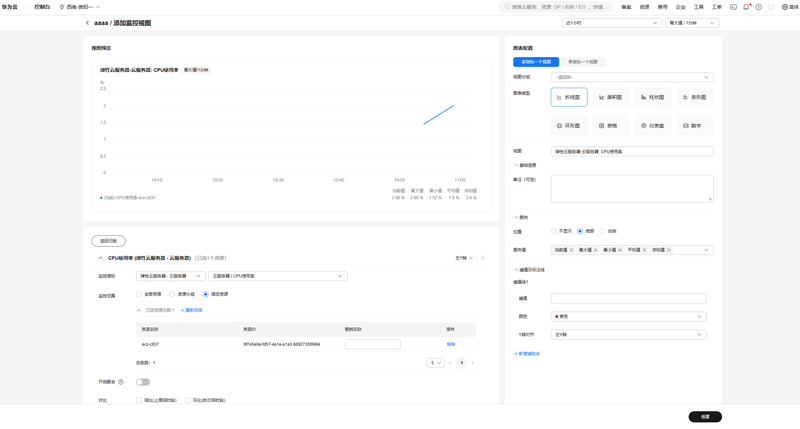The height and width of the screenshot is (429, 800).
Task: Open the CloudShell terminal icon in top bar
Action: [733, 7]
